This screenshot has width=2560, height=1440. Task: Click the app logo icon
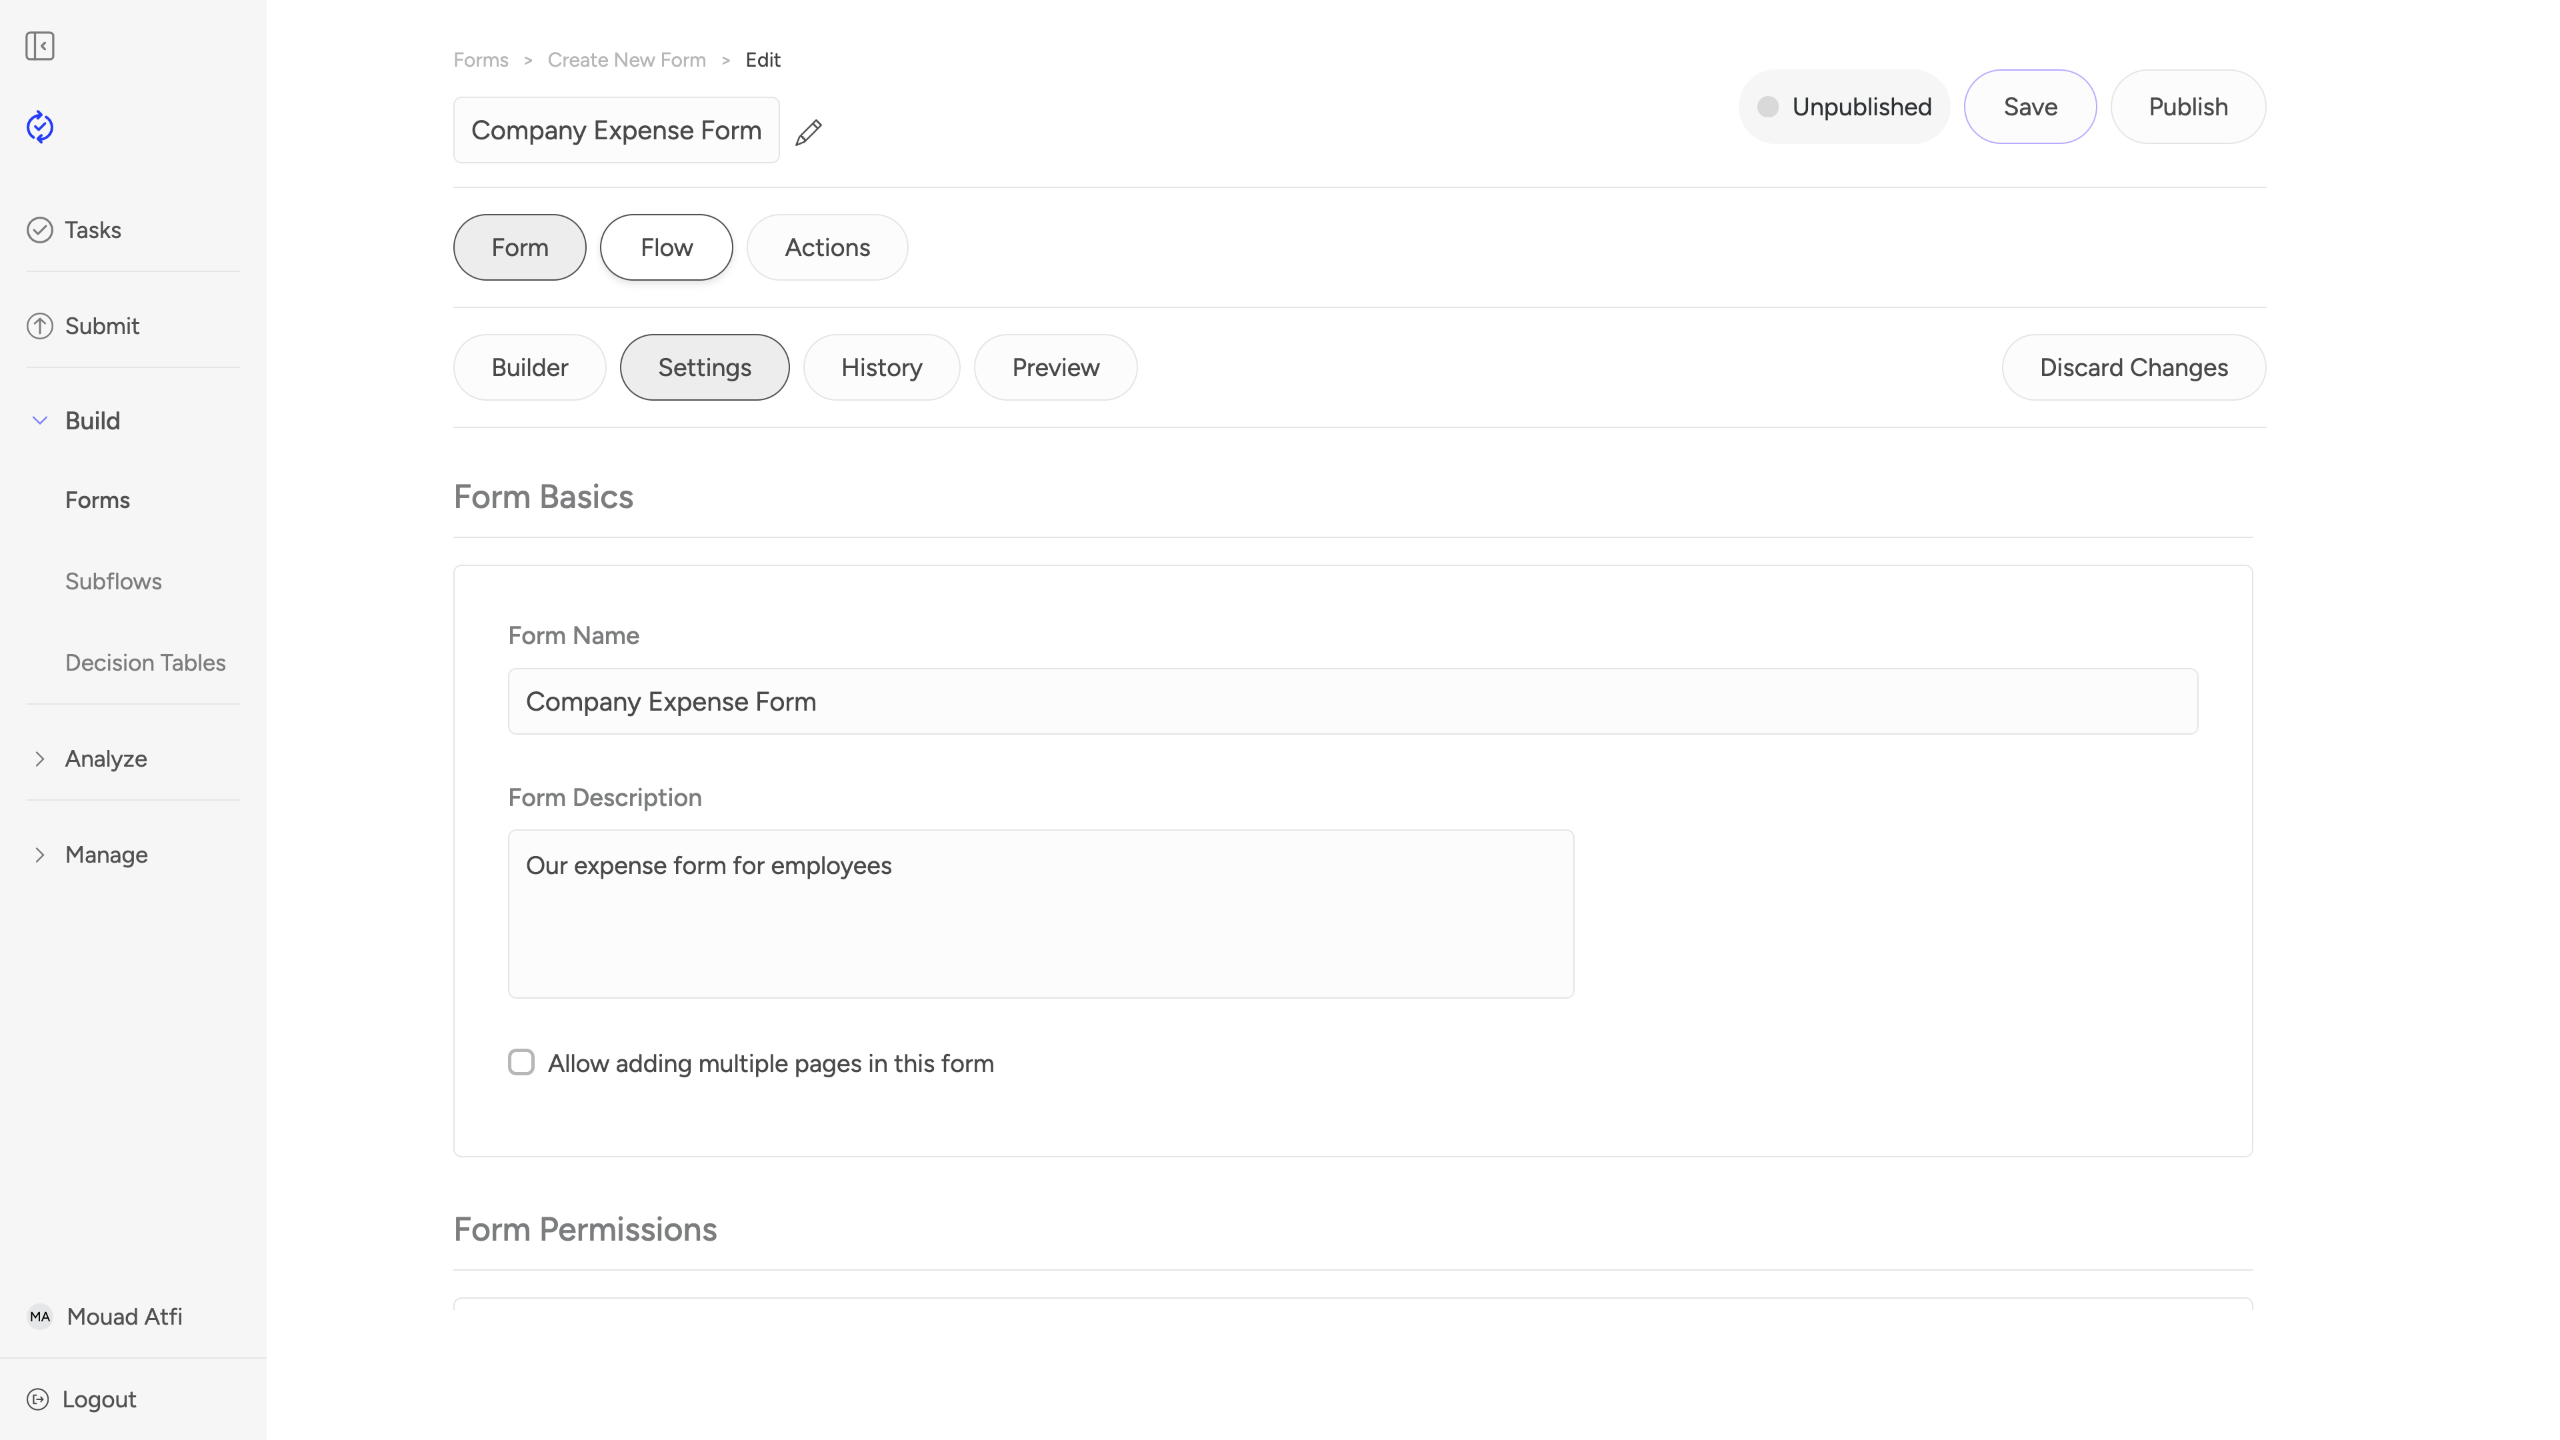(x=40, y=127)
